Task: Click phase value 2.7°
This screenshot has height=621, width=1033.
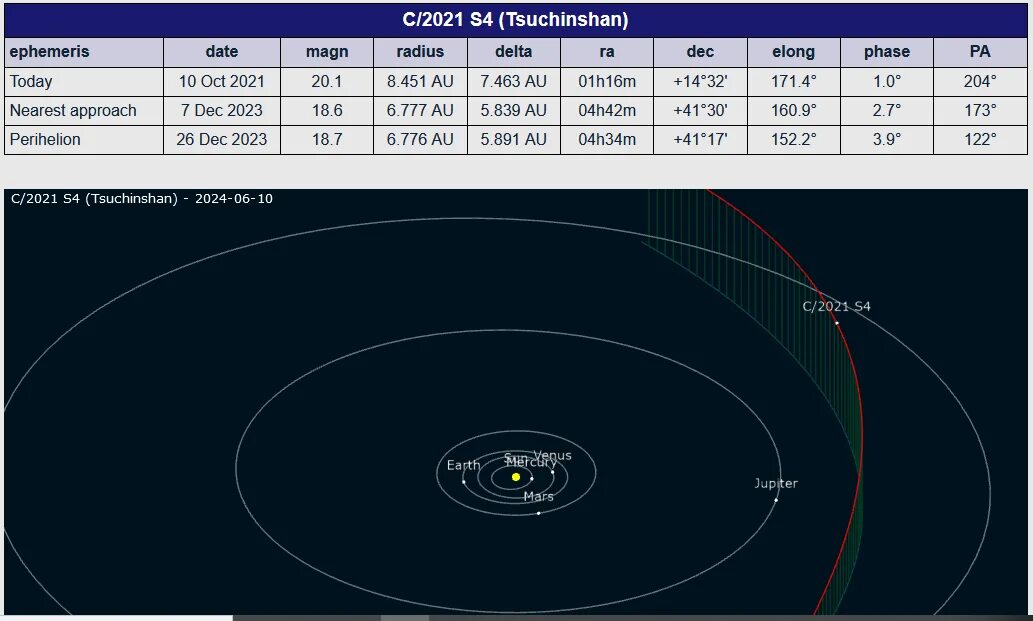Action: pyautogui.click(x=887, y=110)
